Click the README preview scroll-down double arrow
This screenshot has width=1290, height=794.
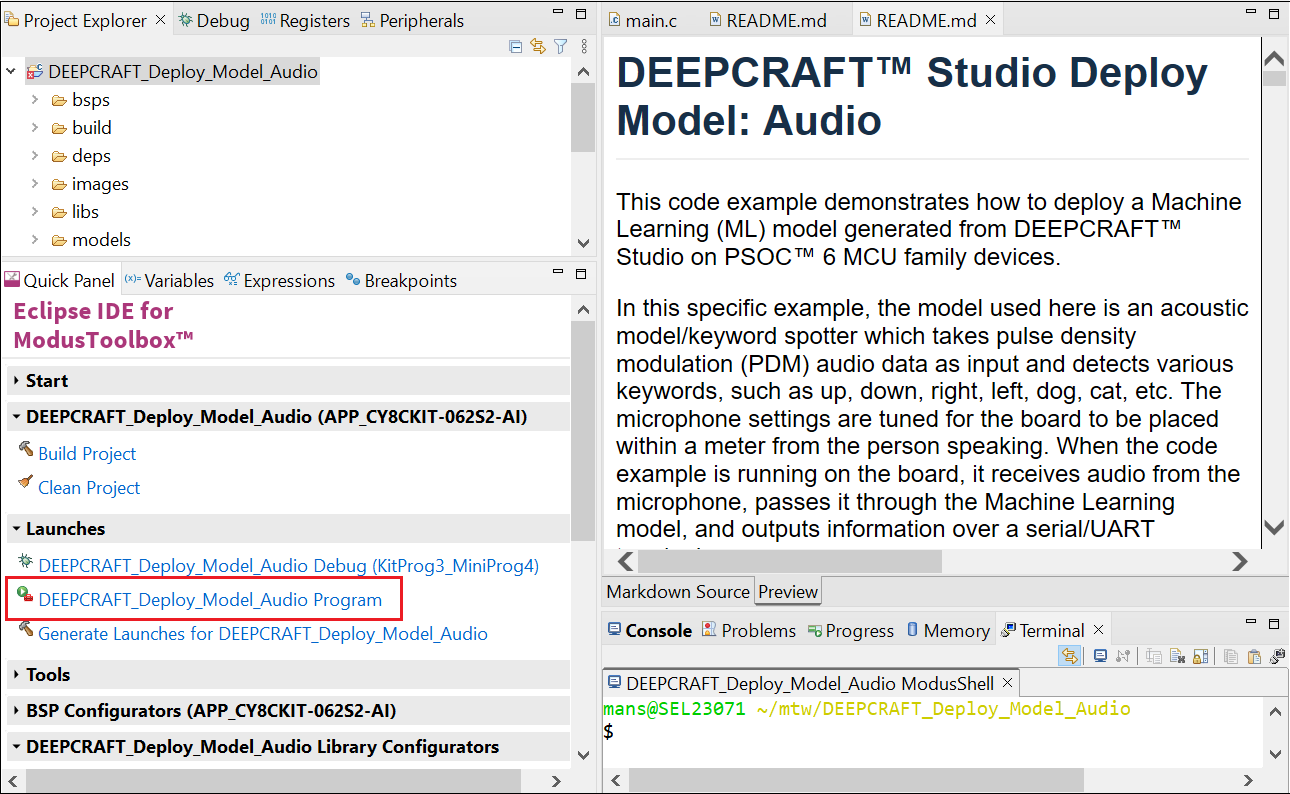coord(1274,526)
